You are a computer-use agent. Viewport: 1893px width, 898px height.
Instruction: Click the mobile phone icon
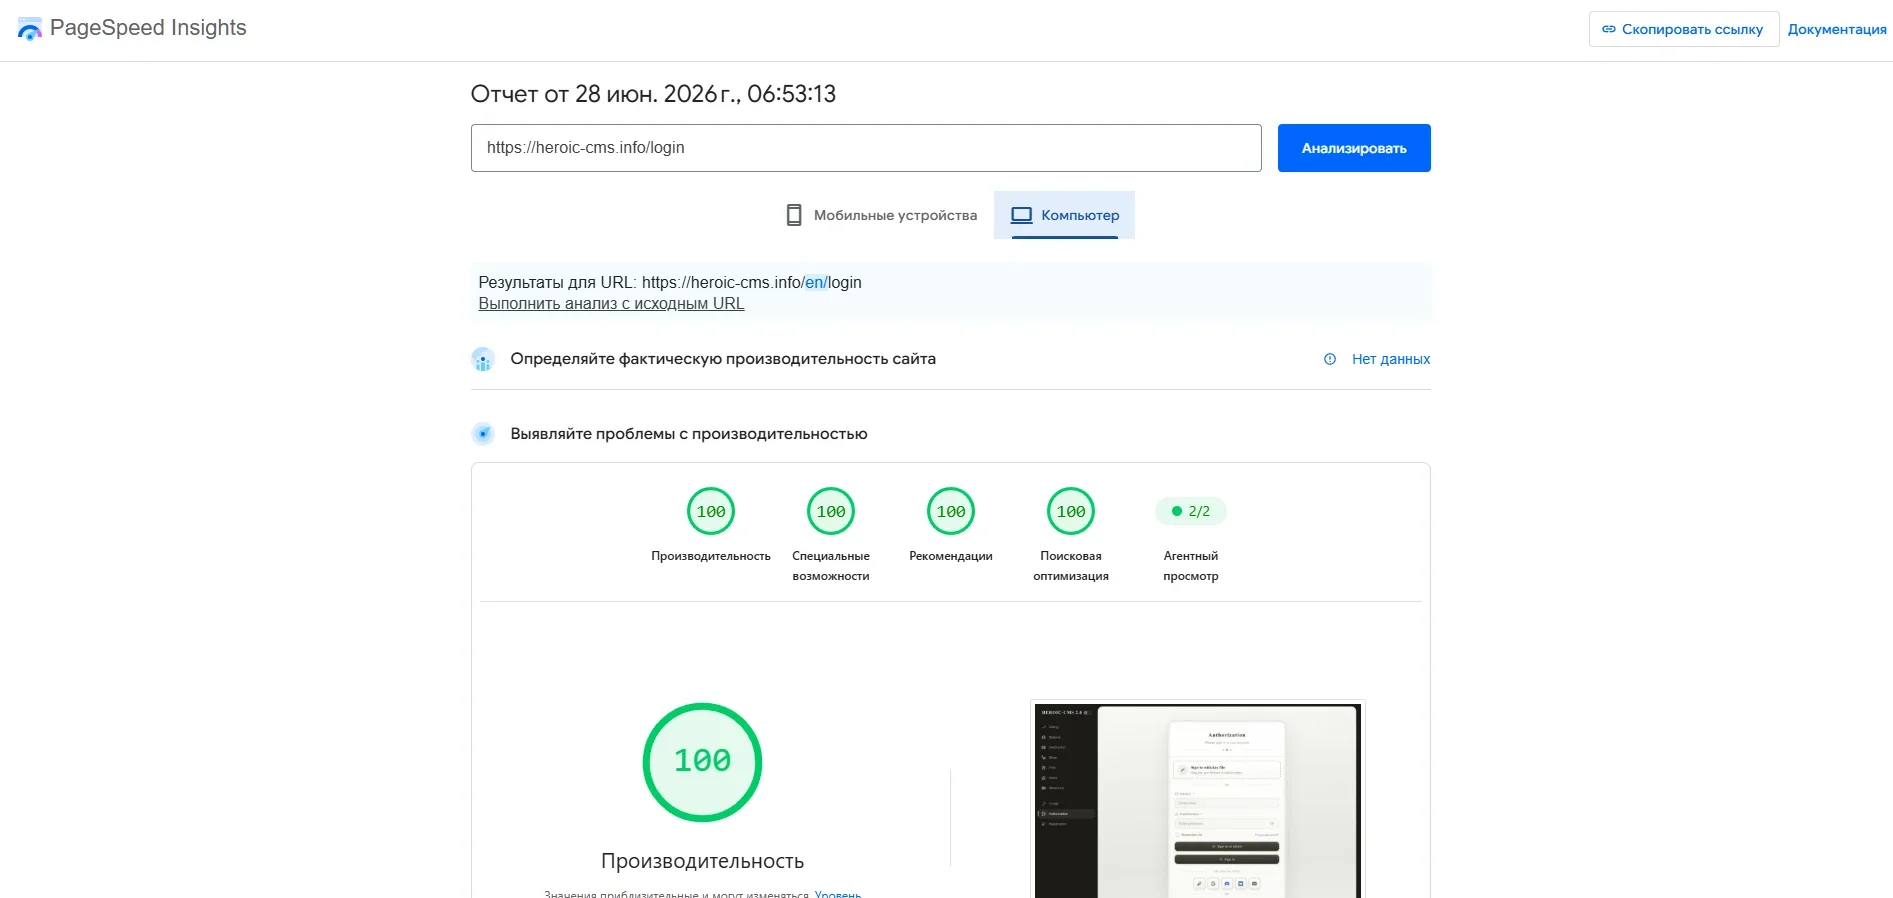tap(794, 215)
